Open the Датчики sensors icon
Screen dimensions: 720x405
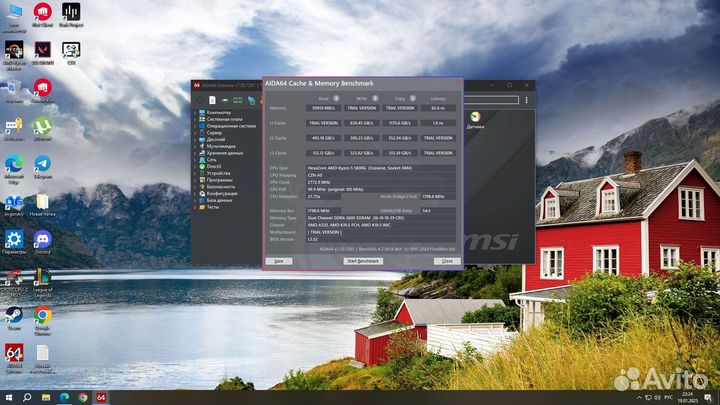click(x=475, y=118)
